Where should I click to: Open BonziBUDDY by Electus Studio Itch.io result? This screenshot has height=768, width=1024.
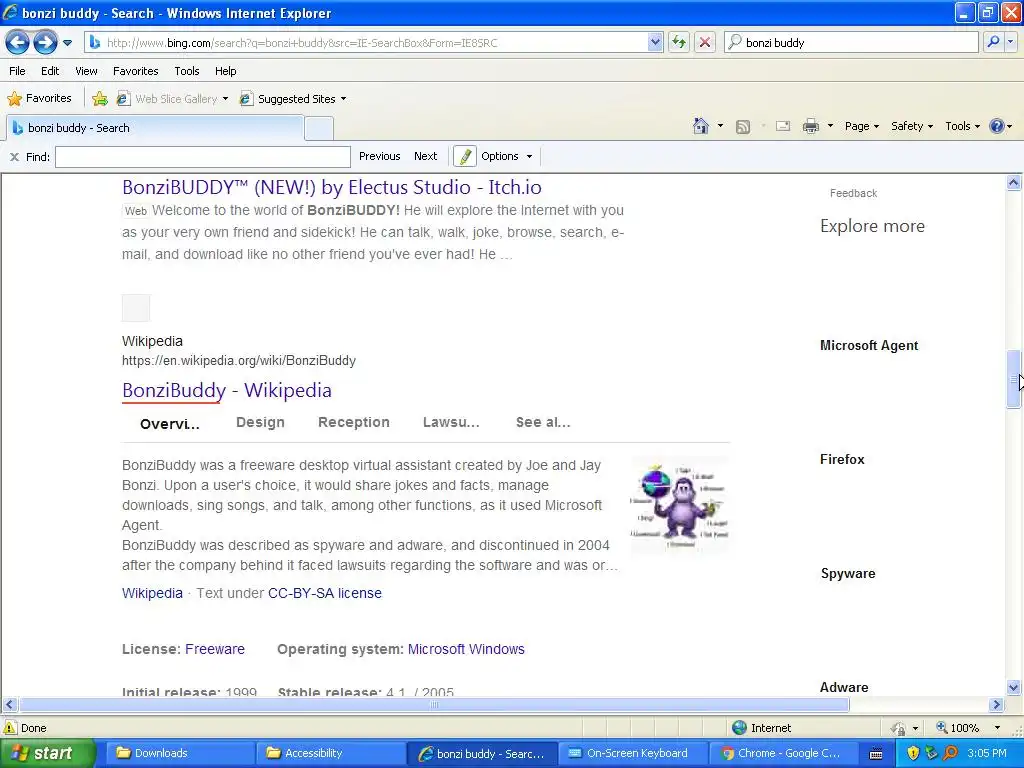pos(332,187)
